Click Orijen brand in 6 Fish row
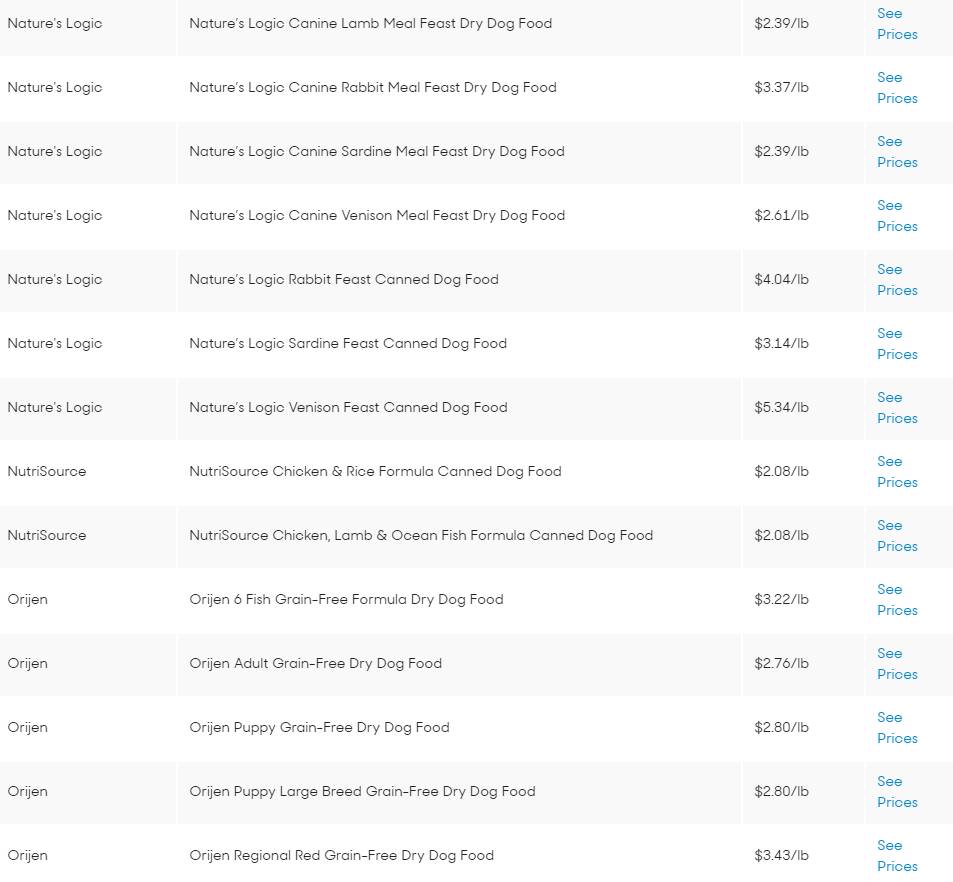The width and height of the screenshot is (953, 882). 27,599
